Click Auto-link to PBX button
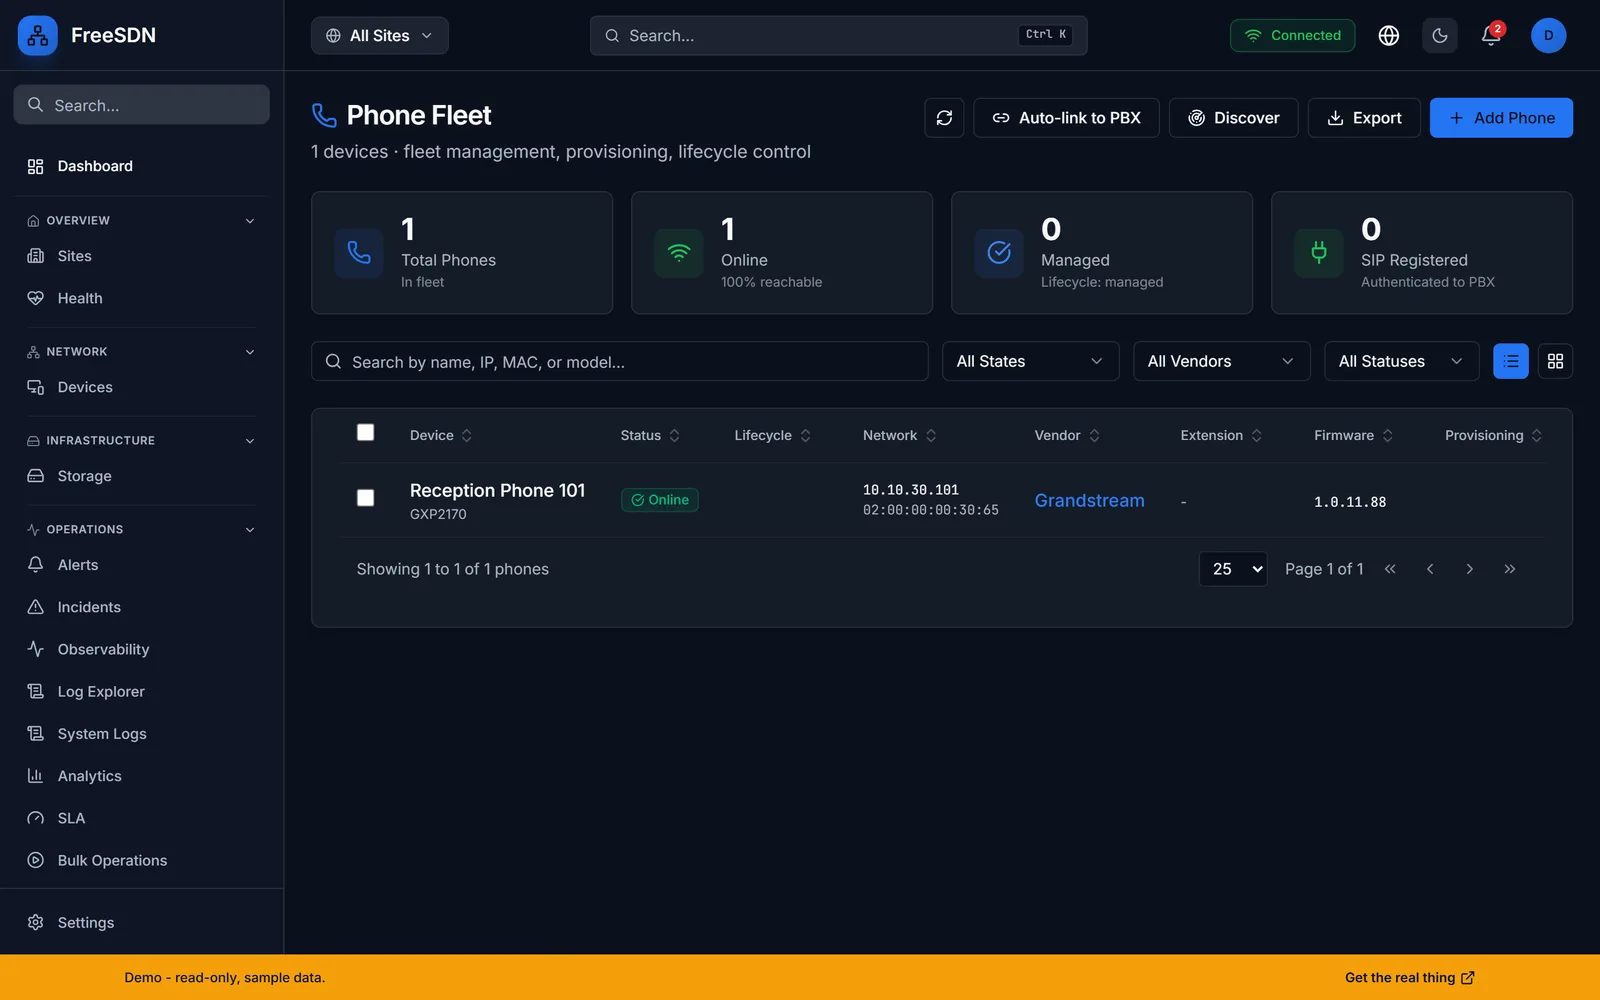The height and width of the screenshot is (1000, 1600). (x=1066, y=118)
